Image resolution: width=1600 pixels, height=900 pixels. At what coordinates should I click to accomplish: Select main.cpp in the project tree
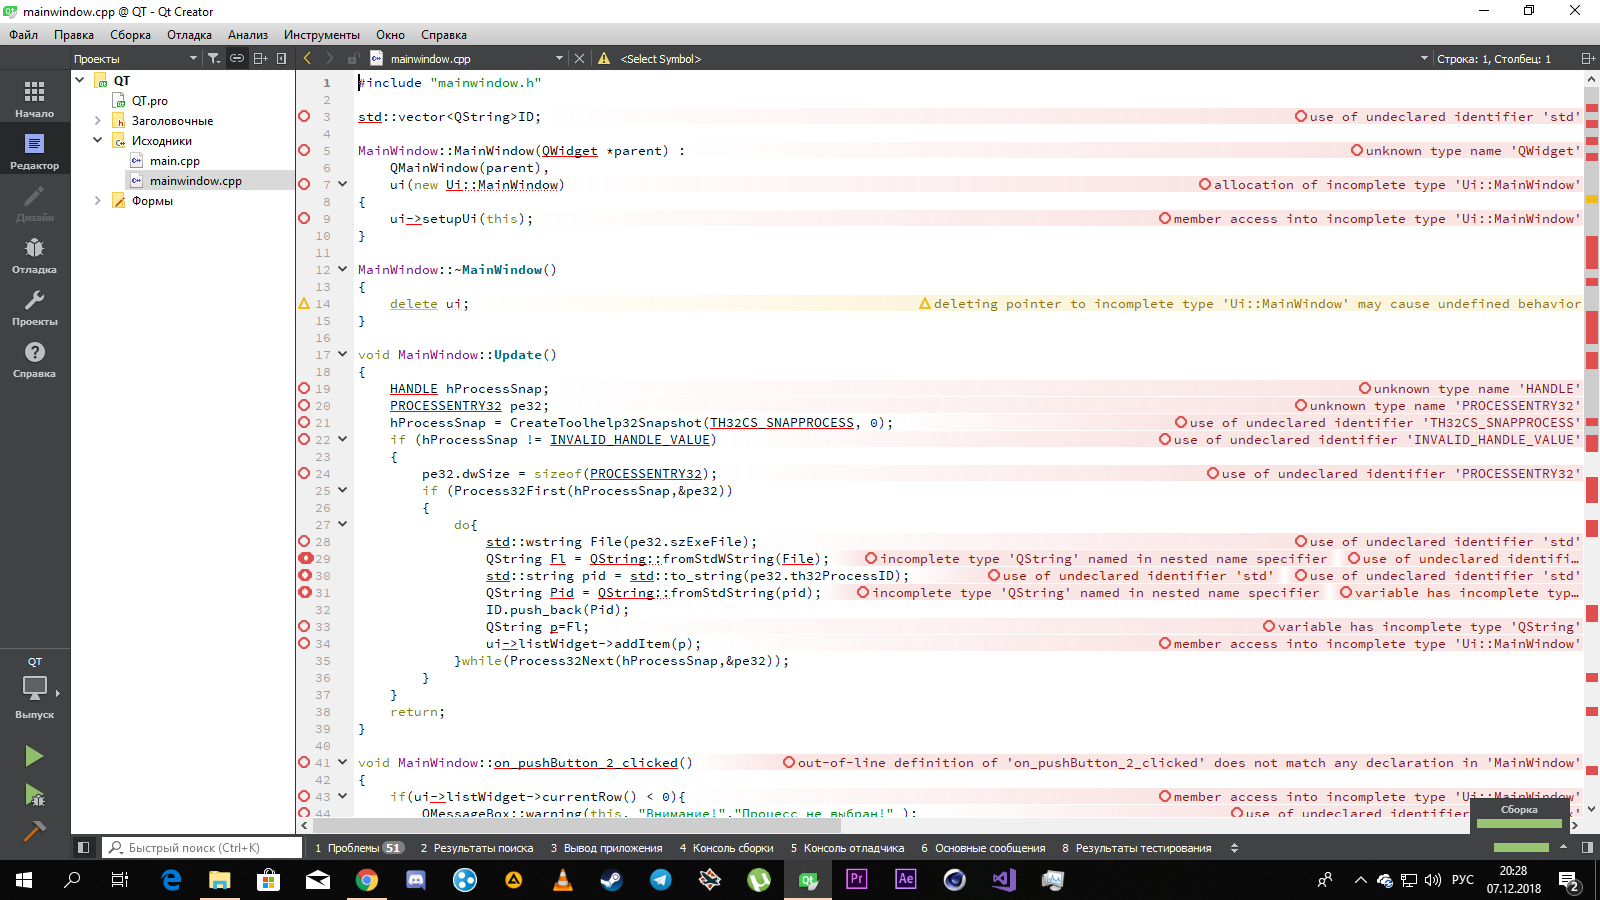(174, 161)
